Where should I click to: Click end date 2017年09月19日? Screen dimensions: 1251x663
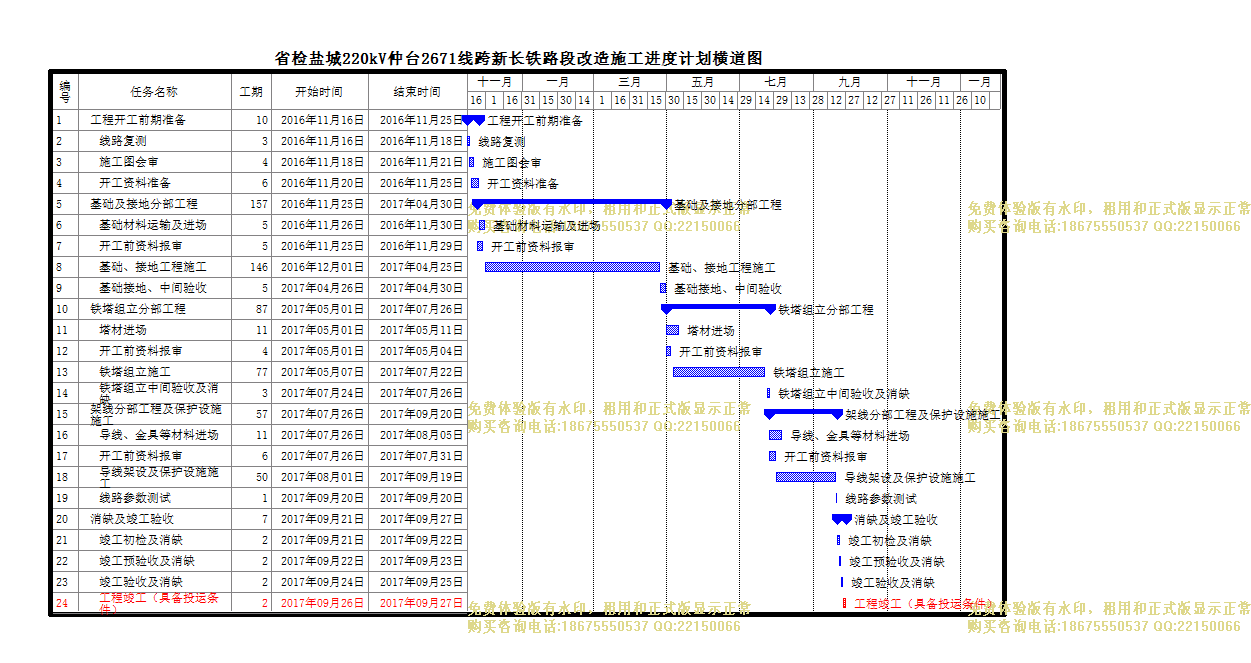point(421,477)
